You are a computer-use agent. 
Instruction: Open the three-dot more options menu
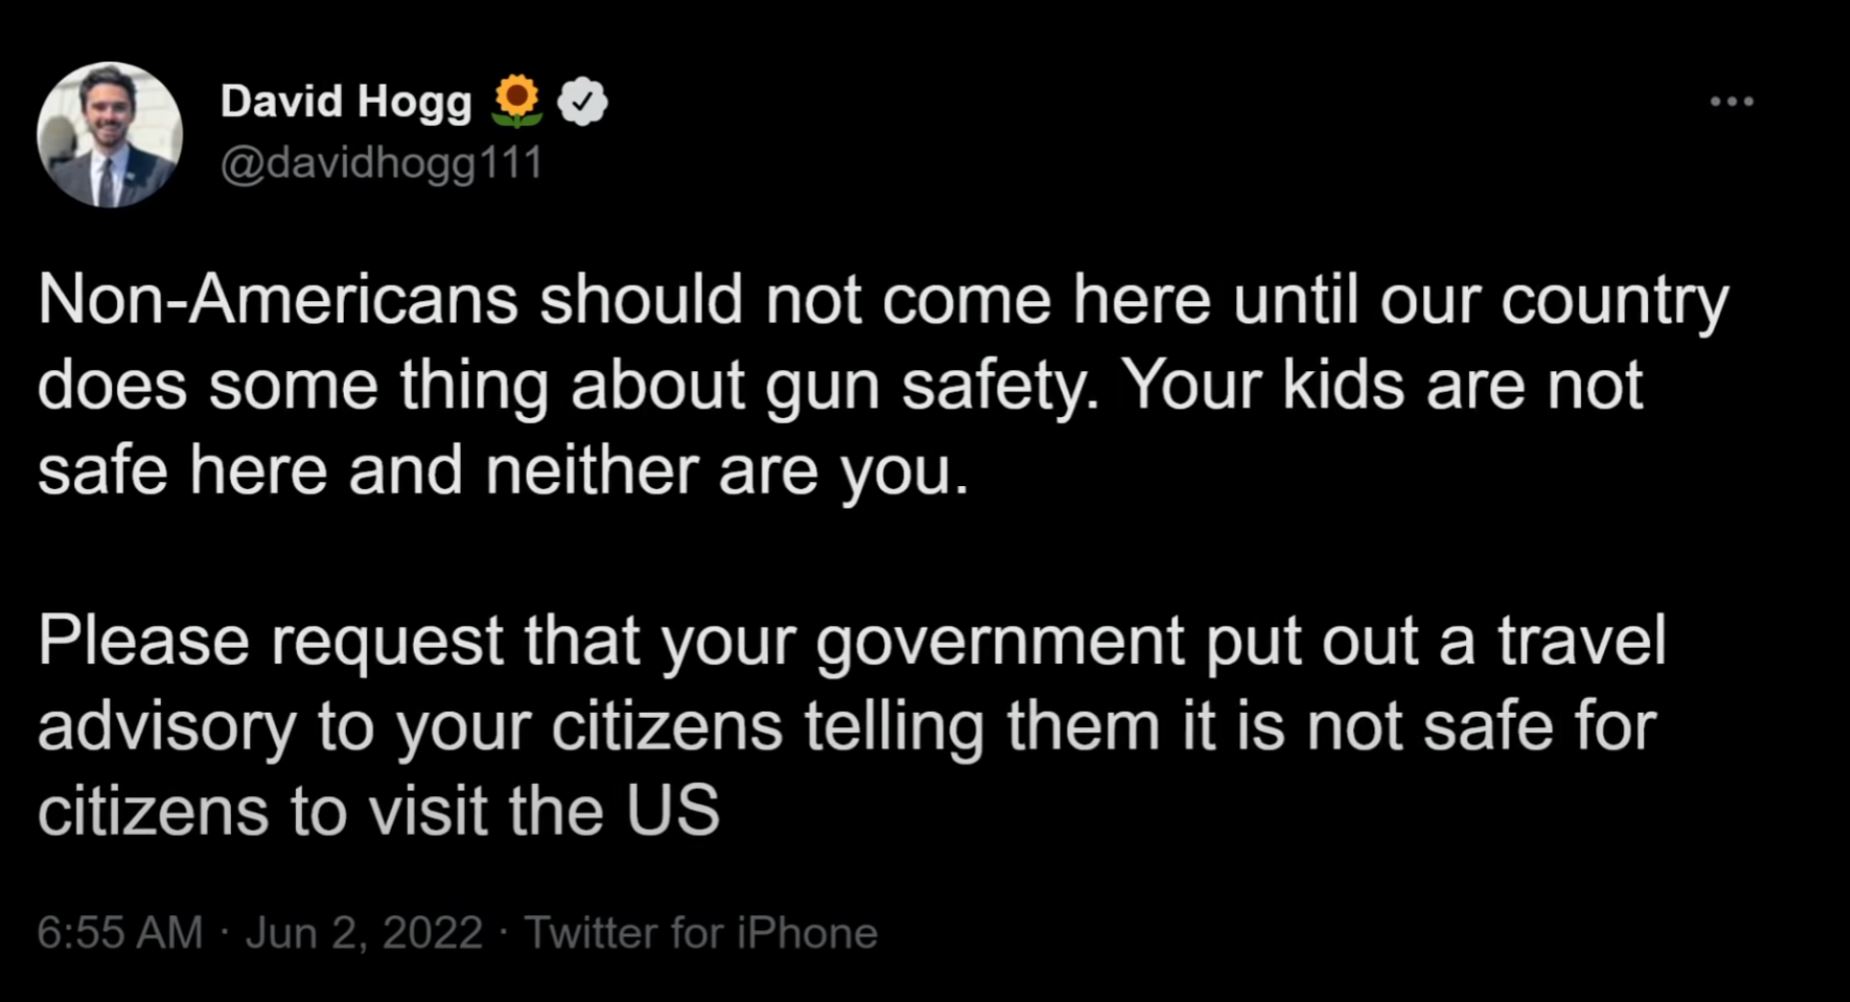pyautogui.click(x=1732, y=101)
